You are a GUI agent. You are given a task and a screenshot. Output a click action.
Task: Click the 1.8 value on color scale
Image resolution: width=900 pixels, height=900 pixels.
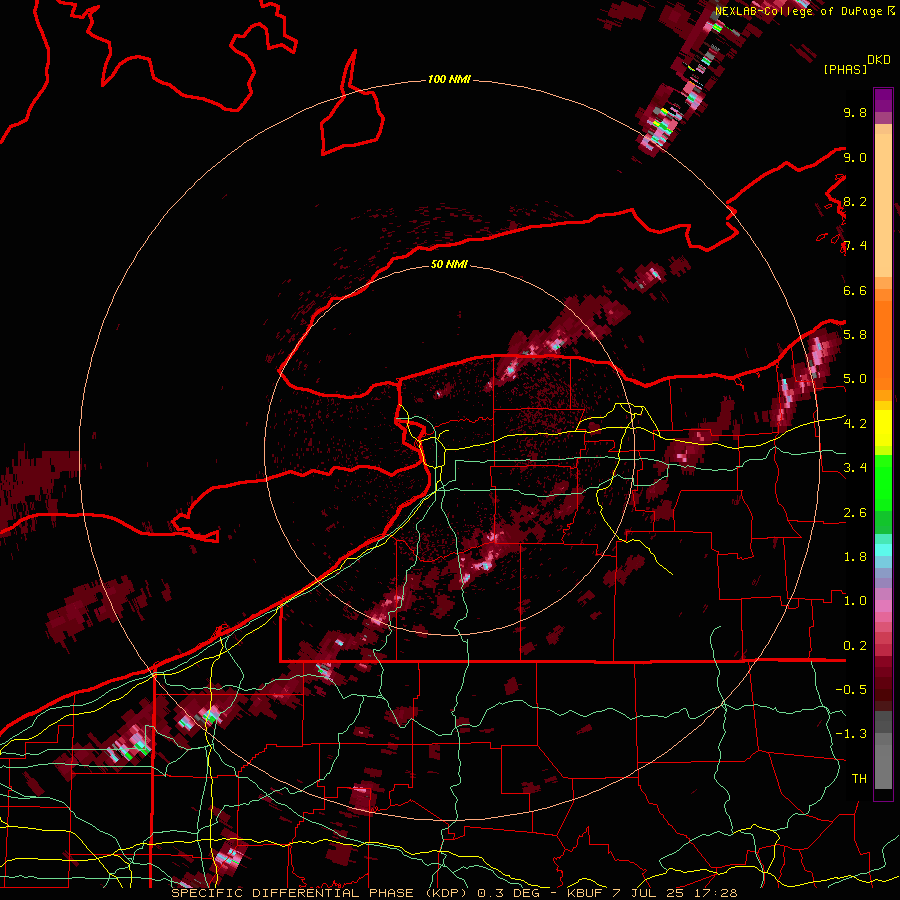(x=855, y=557)
